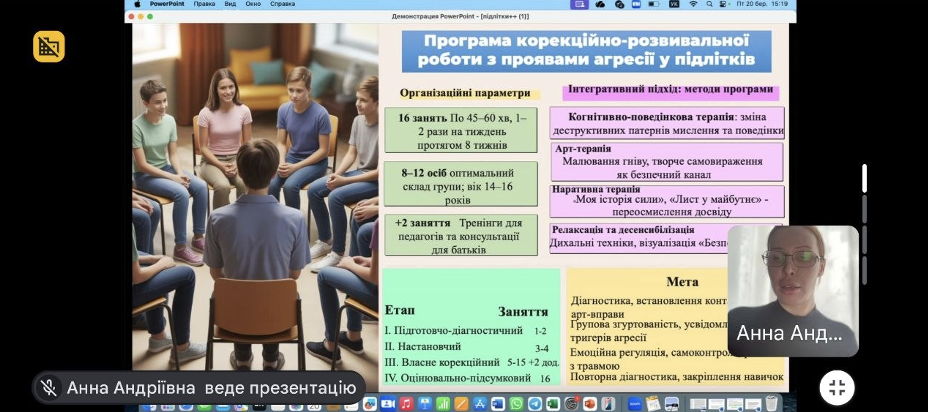The width and height of the screenshot is (928, 412).
Task: Exit full screen with the collapse arrows button
Action: tap(837, 388)
